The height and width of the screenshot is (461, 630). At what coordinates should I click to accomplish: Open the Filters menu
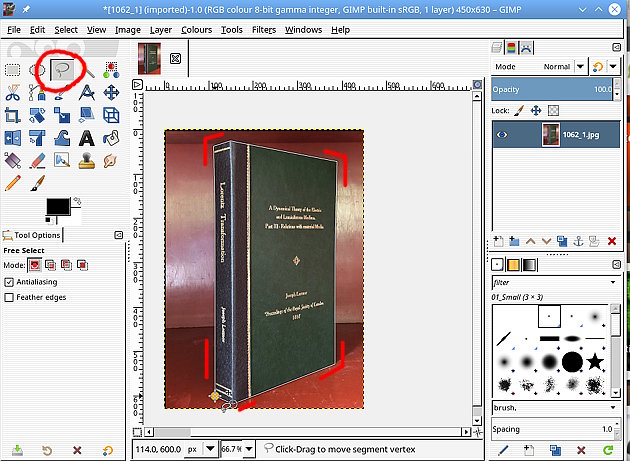coord(264,30)
